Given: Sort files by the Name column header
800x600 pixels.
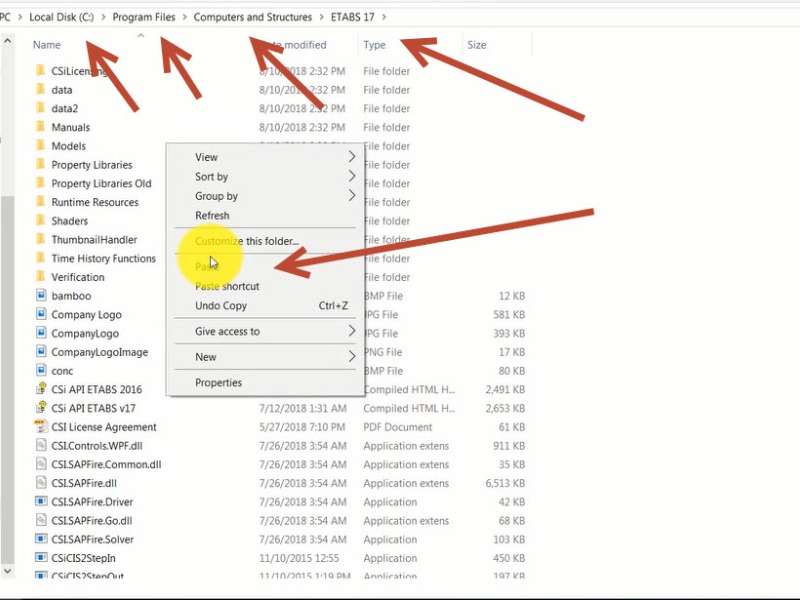Looking at the screenshot, I should click(46, 45).
